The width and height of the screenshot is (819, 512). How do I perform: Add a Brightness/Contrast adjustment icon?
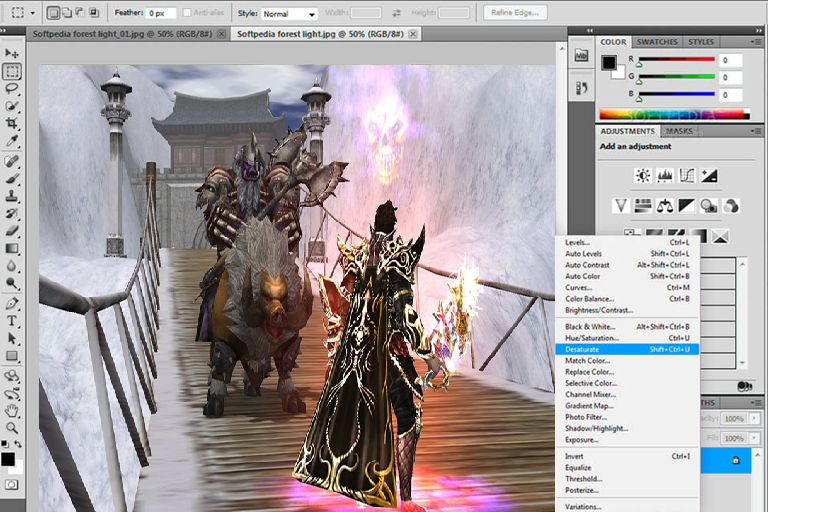click(643, 176)
